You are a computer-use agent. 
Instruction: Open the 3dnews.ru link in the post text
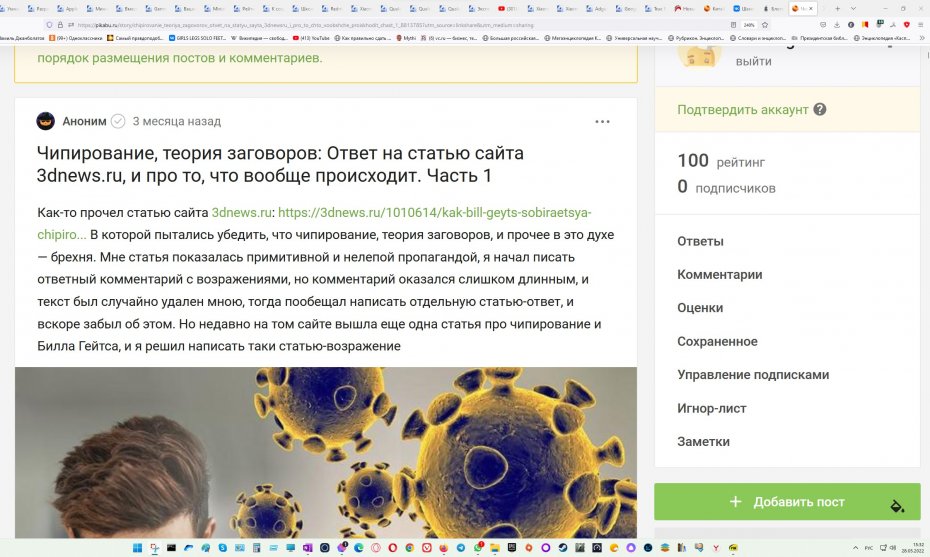(242, 213)
